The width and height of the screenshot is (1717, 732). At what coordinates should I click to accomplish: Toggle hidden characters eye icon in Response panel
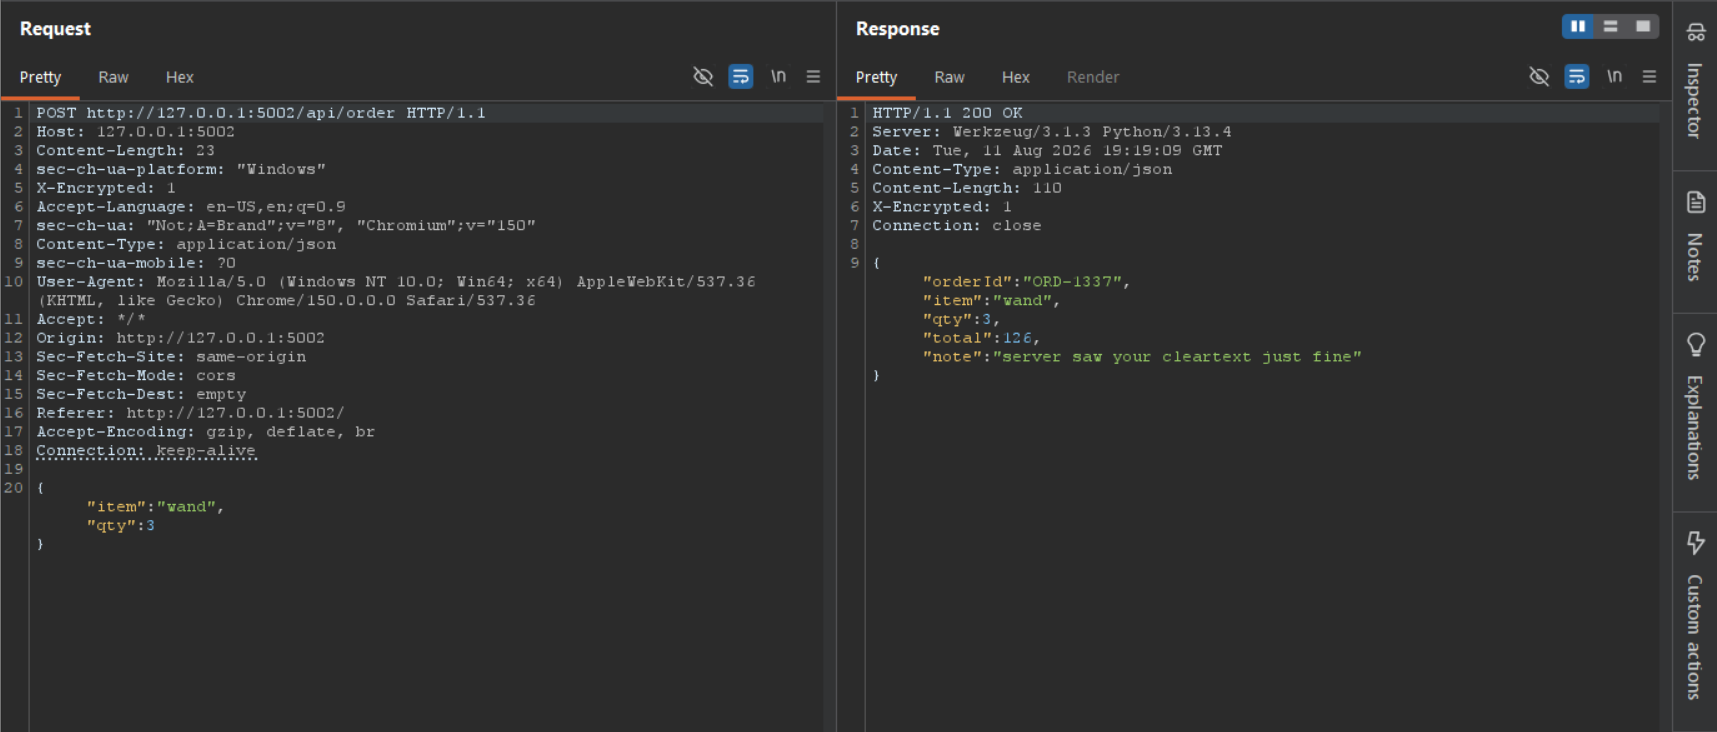[1539, 77]
